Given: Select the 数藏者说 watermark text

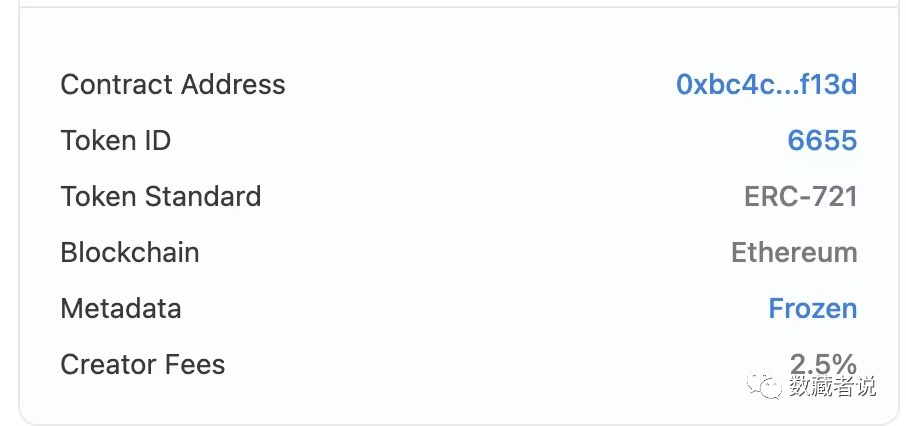Looking at the screenshot, I should click(x=832, y=386).
